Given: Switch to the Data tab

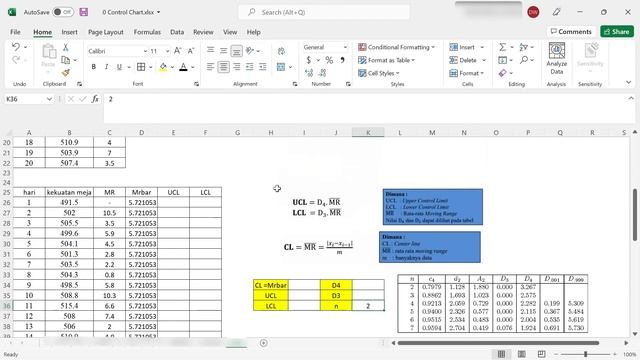Looking at the screenshot, I should click(x=177, y=32).
